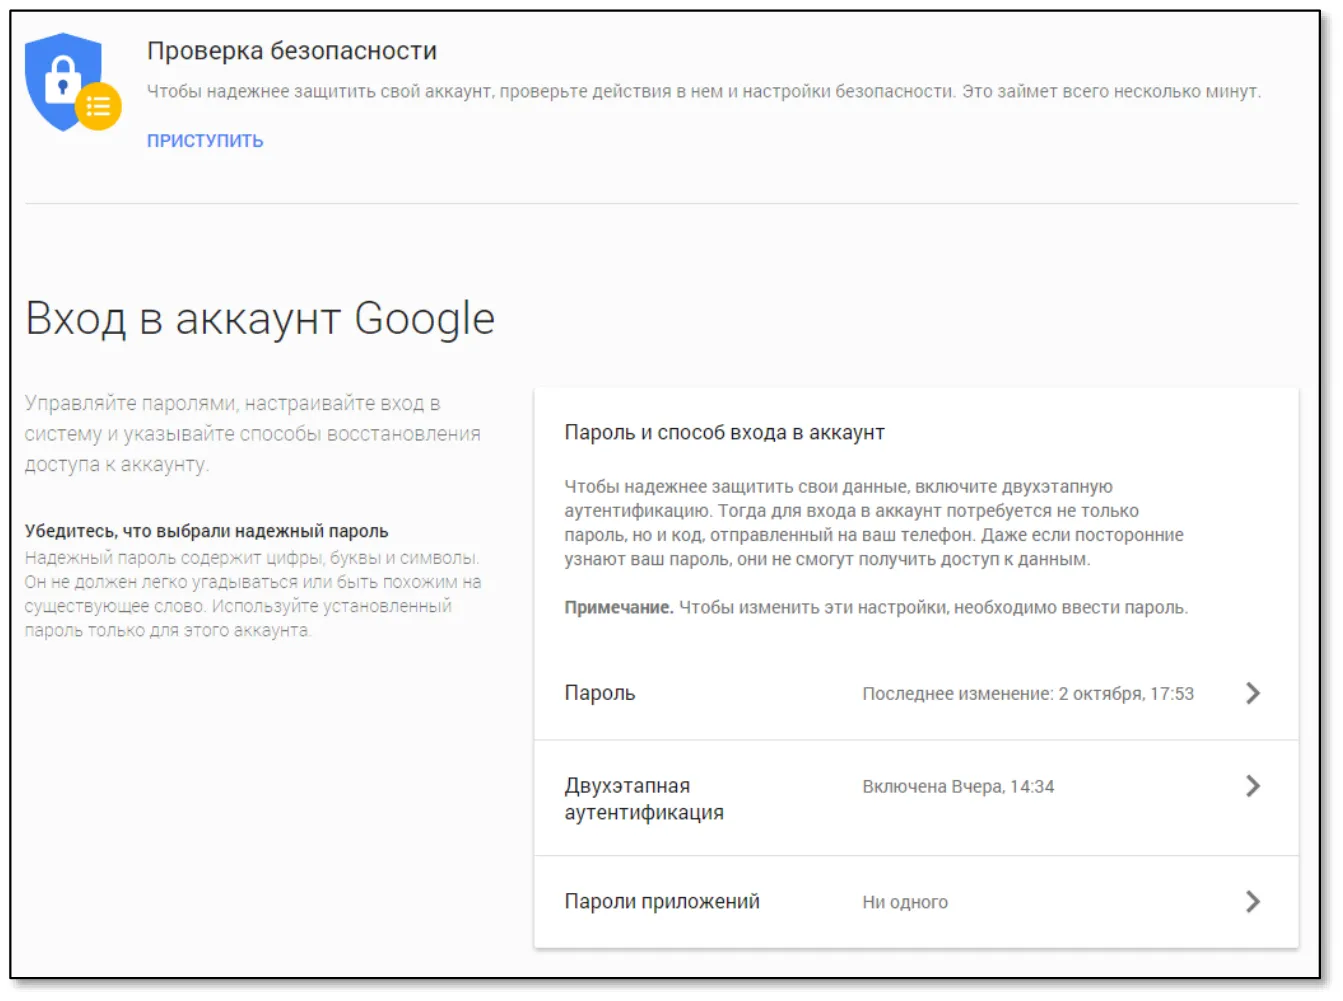Select the Двухэтапная аутентификация label
The width and height of the screenshot is (1343, 1001).
coord(644,799)
